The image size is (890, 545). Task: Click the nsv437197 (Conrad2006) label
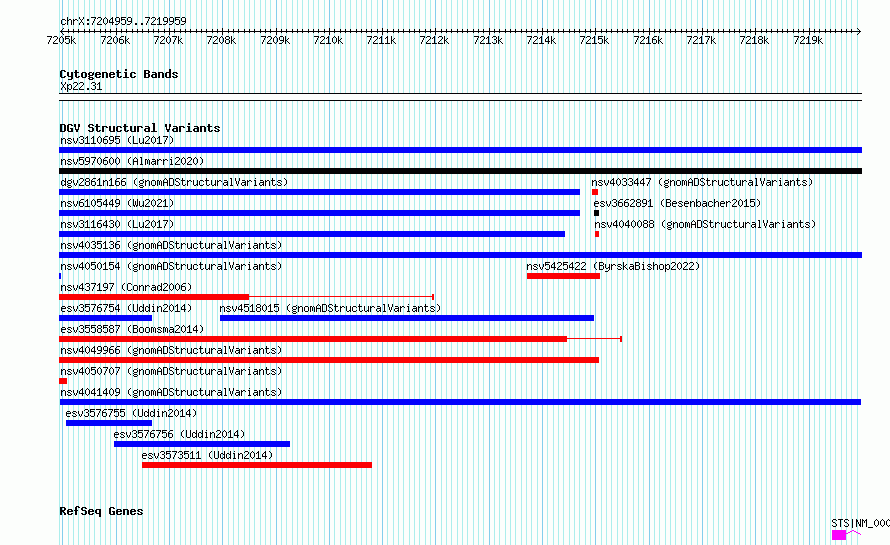(x=126, y=287)
